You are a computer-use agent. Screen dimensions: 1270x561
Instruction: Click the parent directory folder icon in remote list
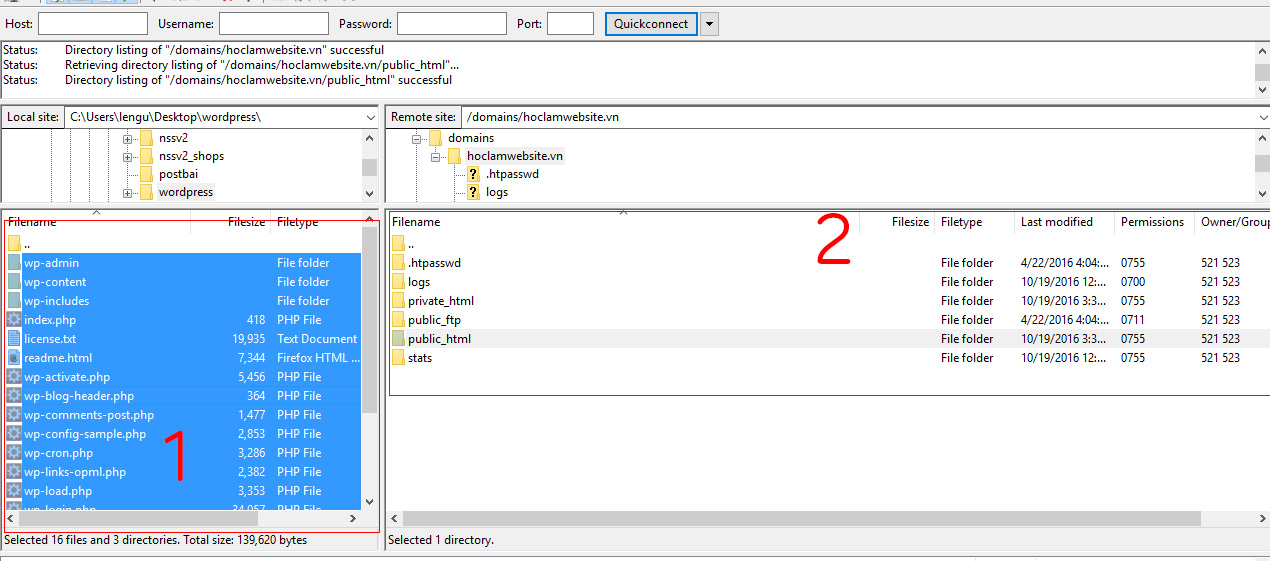[x=398, y=244]
